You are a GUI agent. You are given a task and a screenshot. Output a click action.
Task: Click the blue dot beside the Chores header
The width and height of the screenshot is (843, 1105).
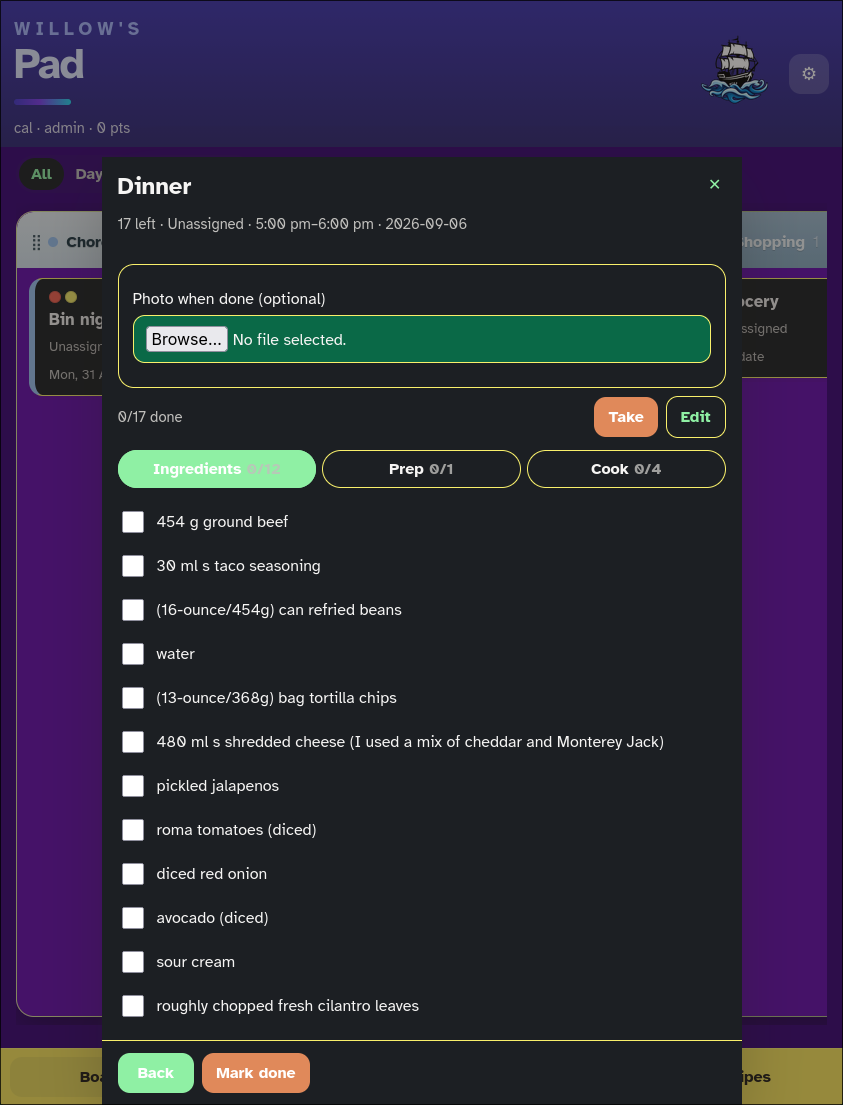point(53,242)
